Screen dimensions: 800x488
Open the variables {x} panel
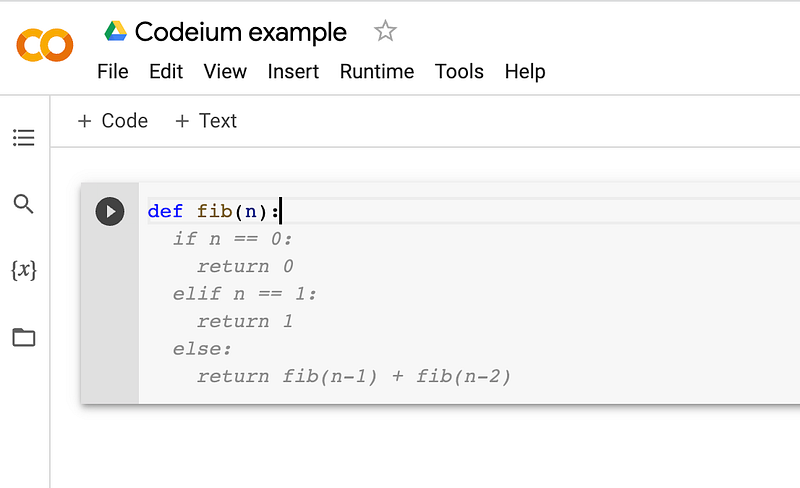tap(23, 270)
